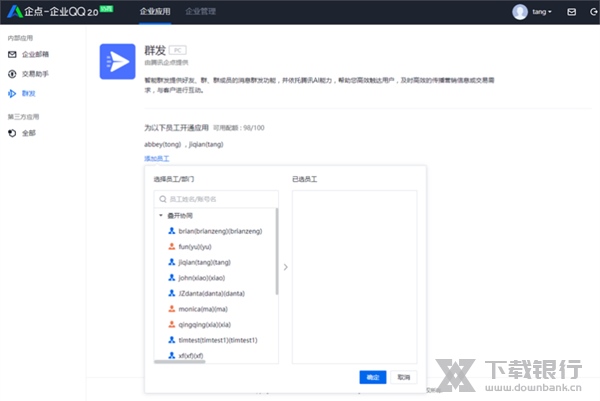This screenshot has width=600, height=401.
Task: Click orange user icon beside fun(yu)
Action: (x=172, y=246)
